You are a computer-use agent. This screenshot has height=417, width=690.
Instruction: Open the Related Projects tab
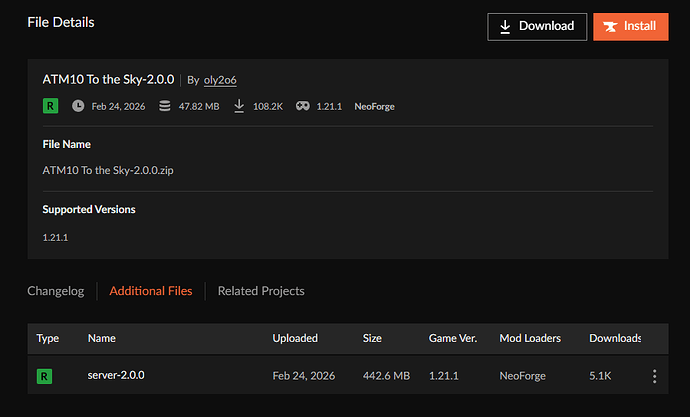(x=261, y=291)
